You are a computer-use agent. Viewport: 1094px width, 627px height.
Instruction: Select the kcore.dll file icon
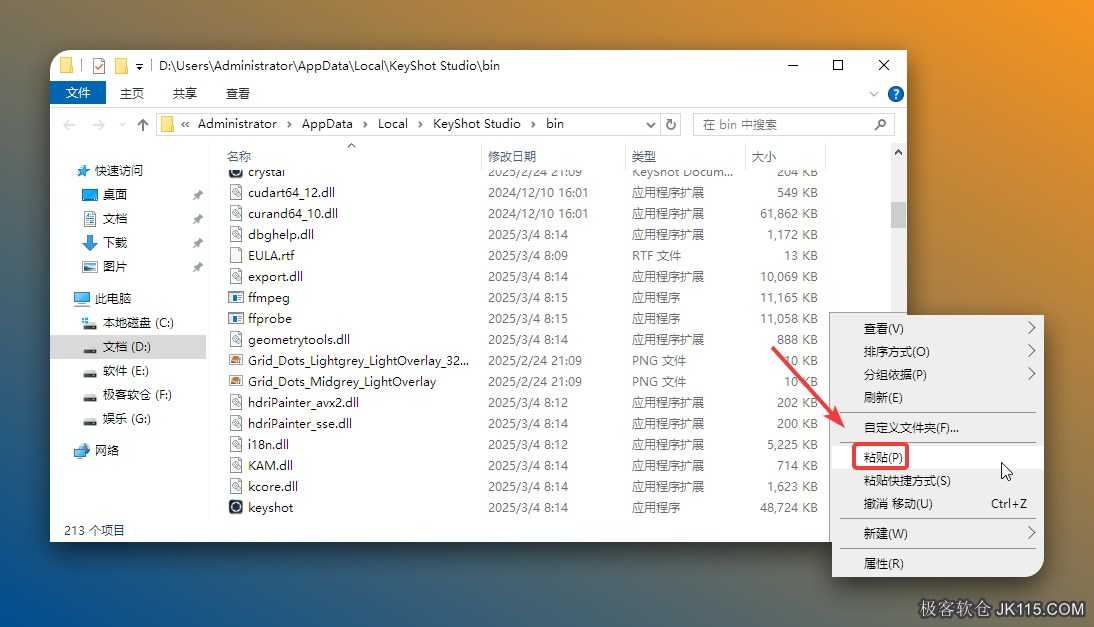(x=236, y=486)
